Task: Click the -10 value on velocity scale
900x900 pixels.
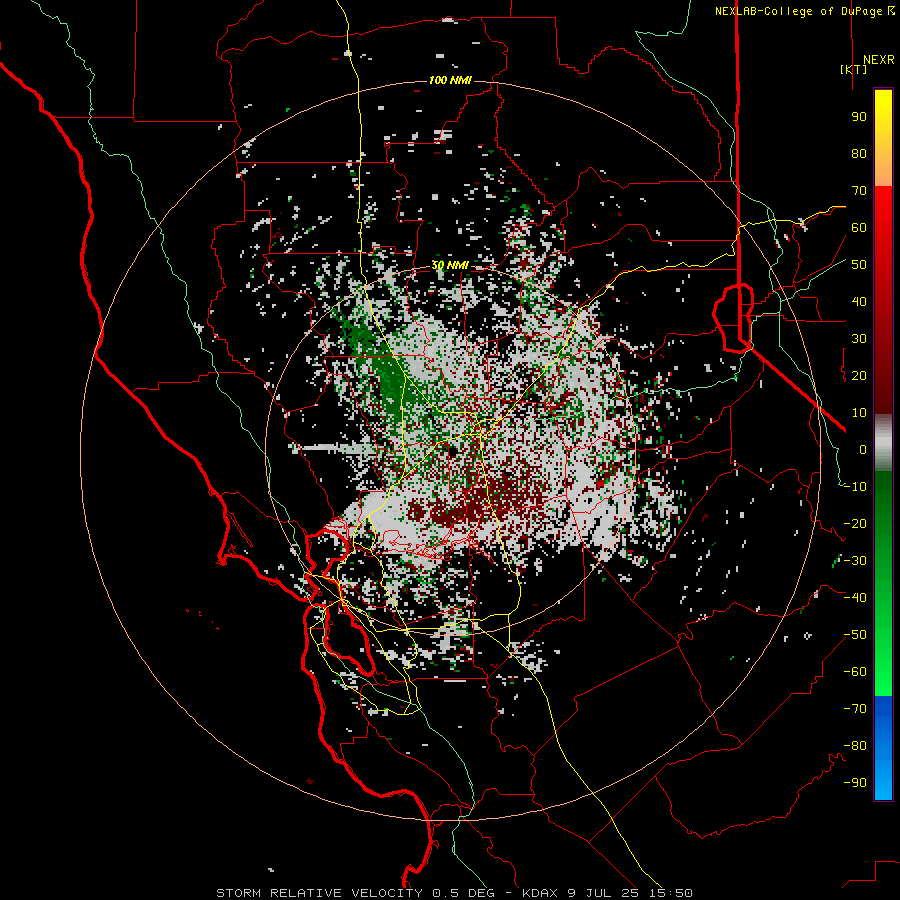Action: pos(855,487)
